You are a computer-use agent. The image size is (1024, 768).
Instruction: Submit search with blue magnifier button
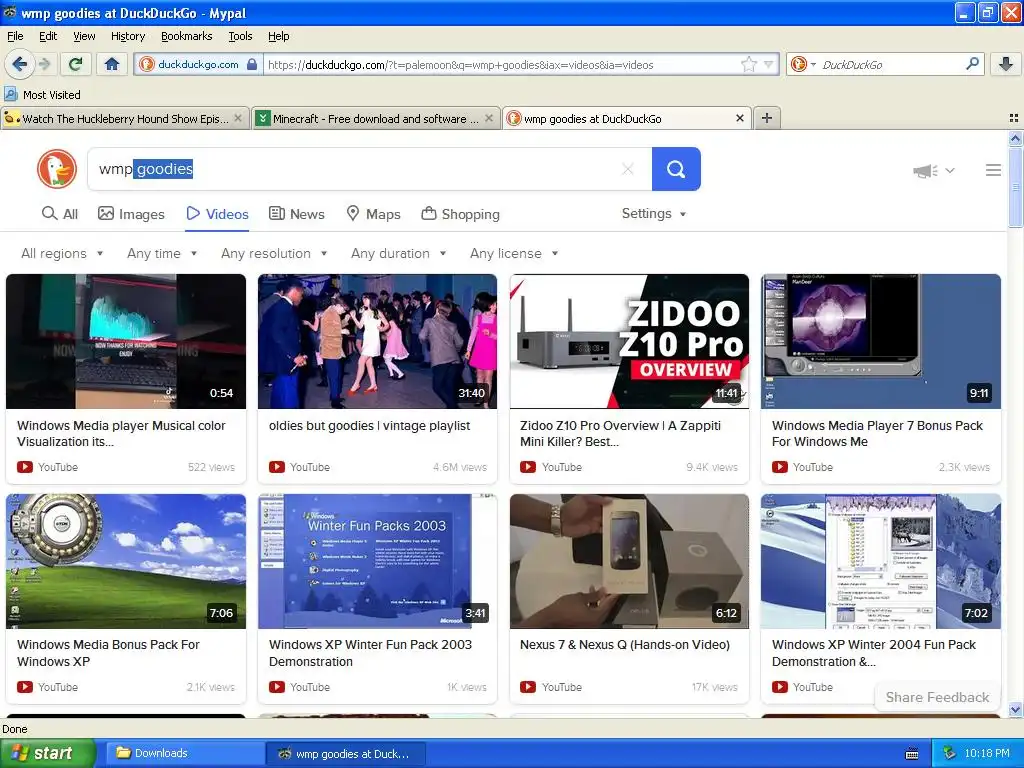(676, 169)
